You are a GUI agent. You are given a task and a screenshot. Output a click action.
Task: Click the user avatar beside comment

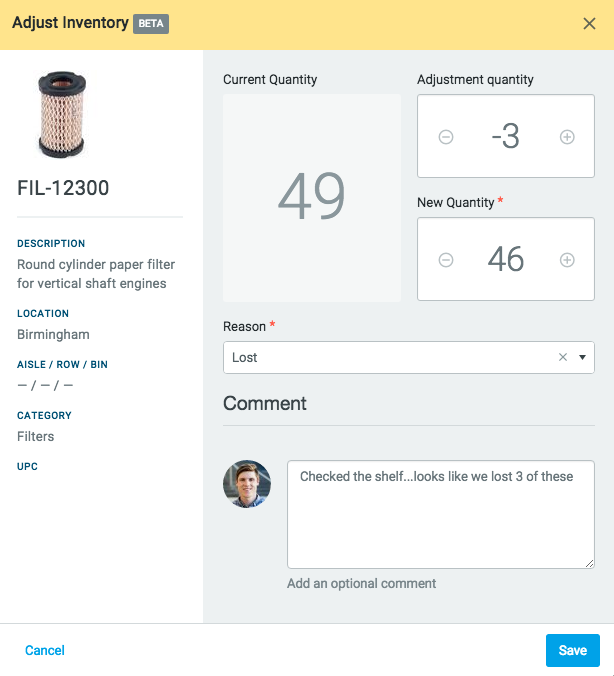247,484
